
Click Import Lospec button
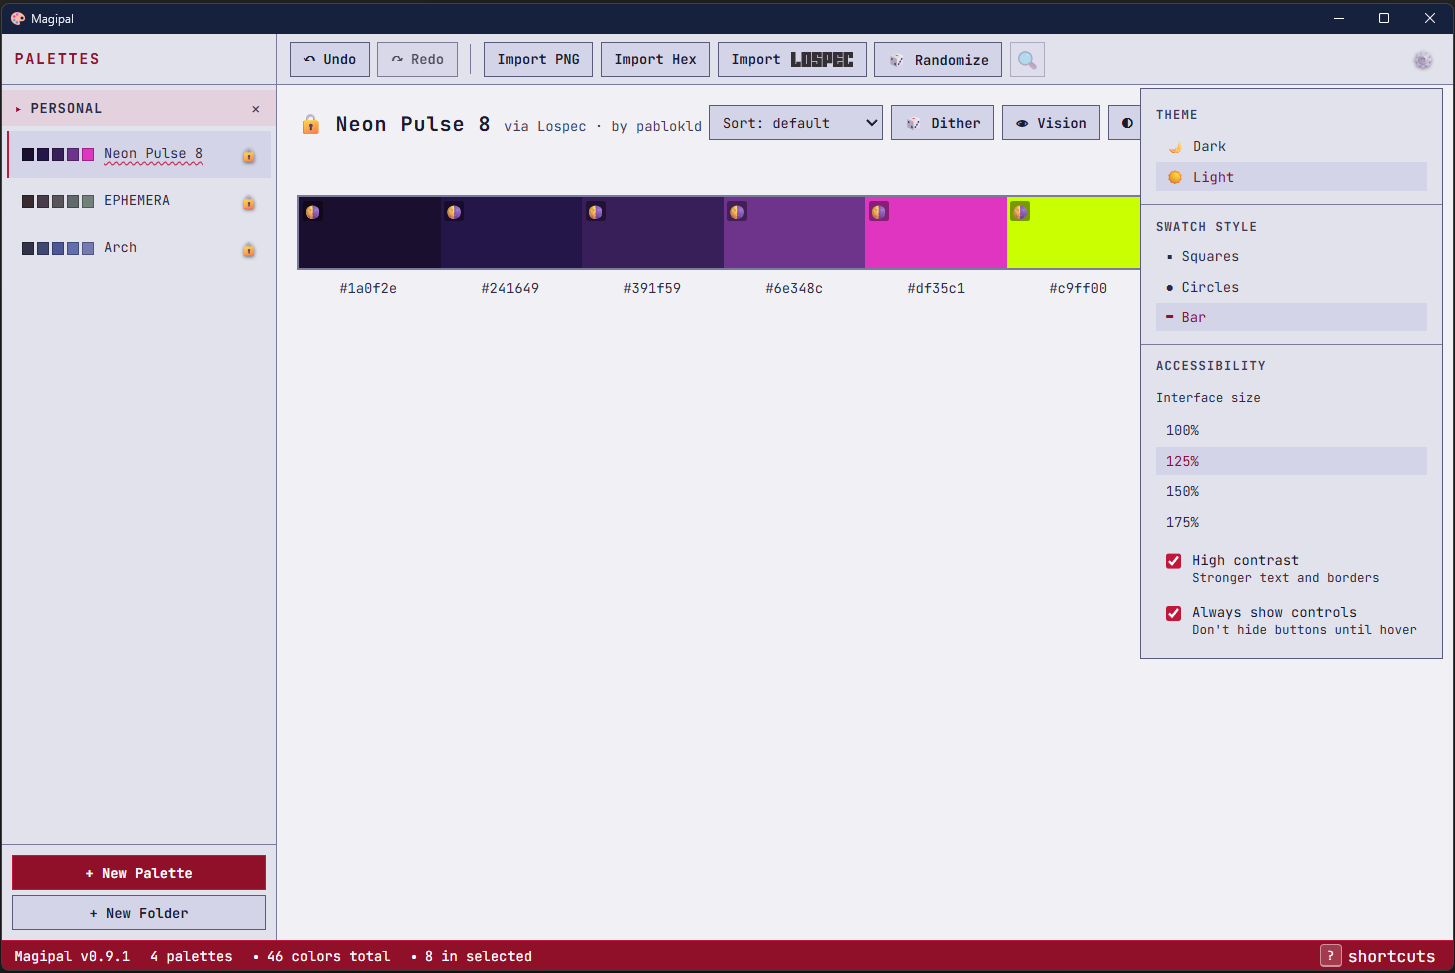(792, 60)
